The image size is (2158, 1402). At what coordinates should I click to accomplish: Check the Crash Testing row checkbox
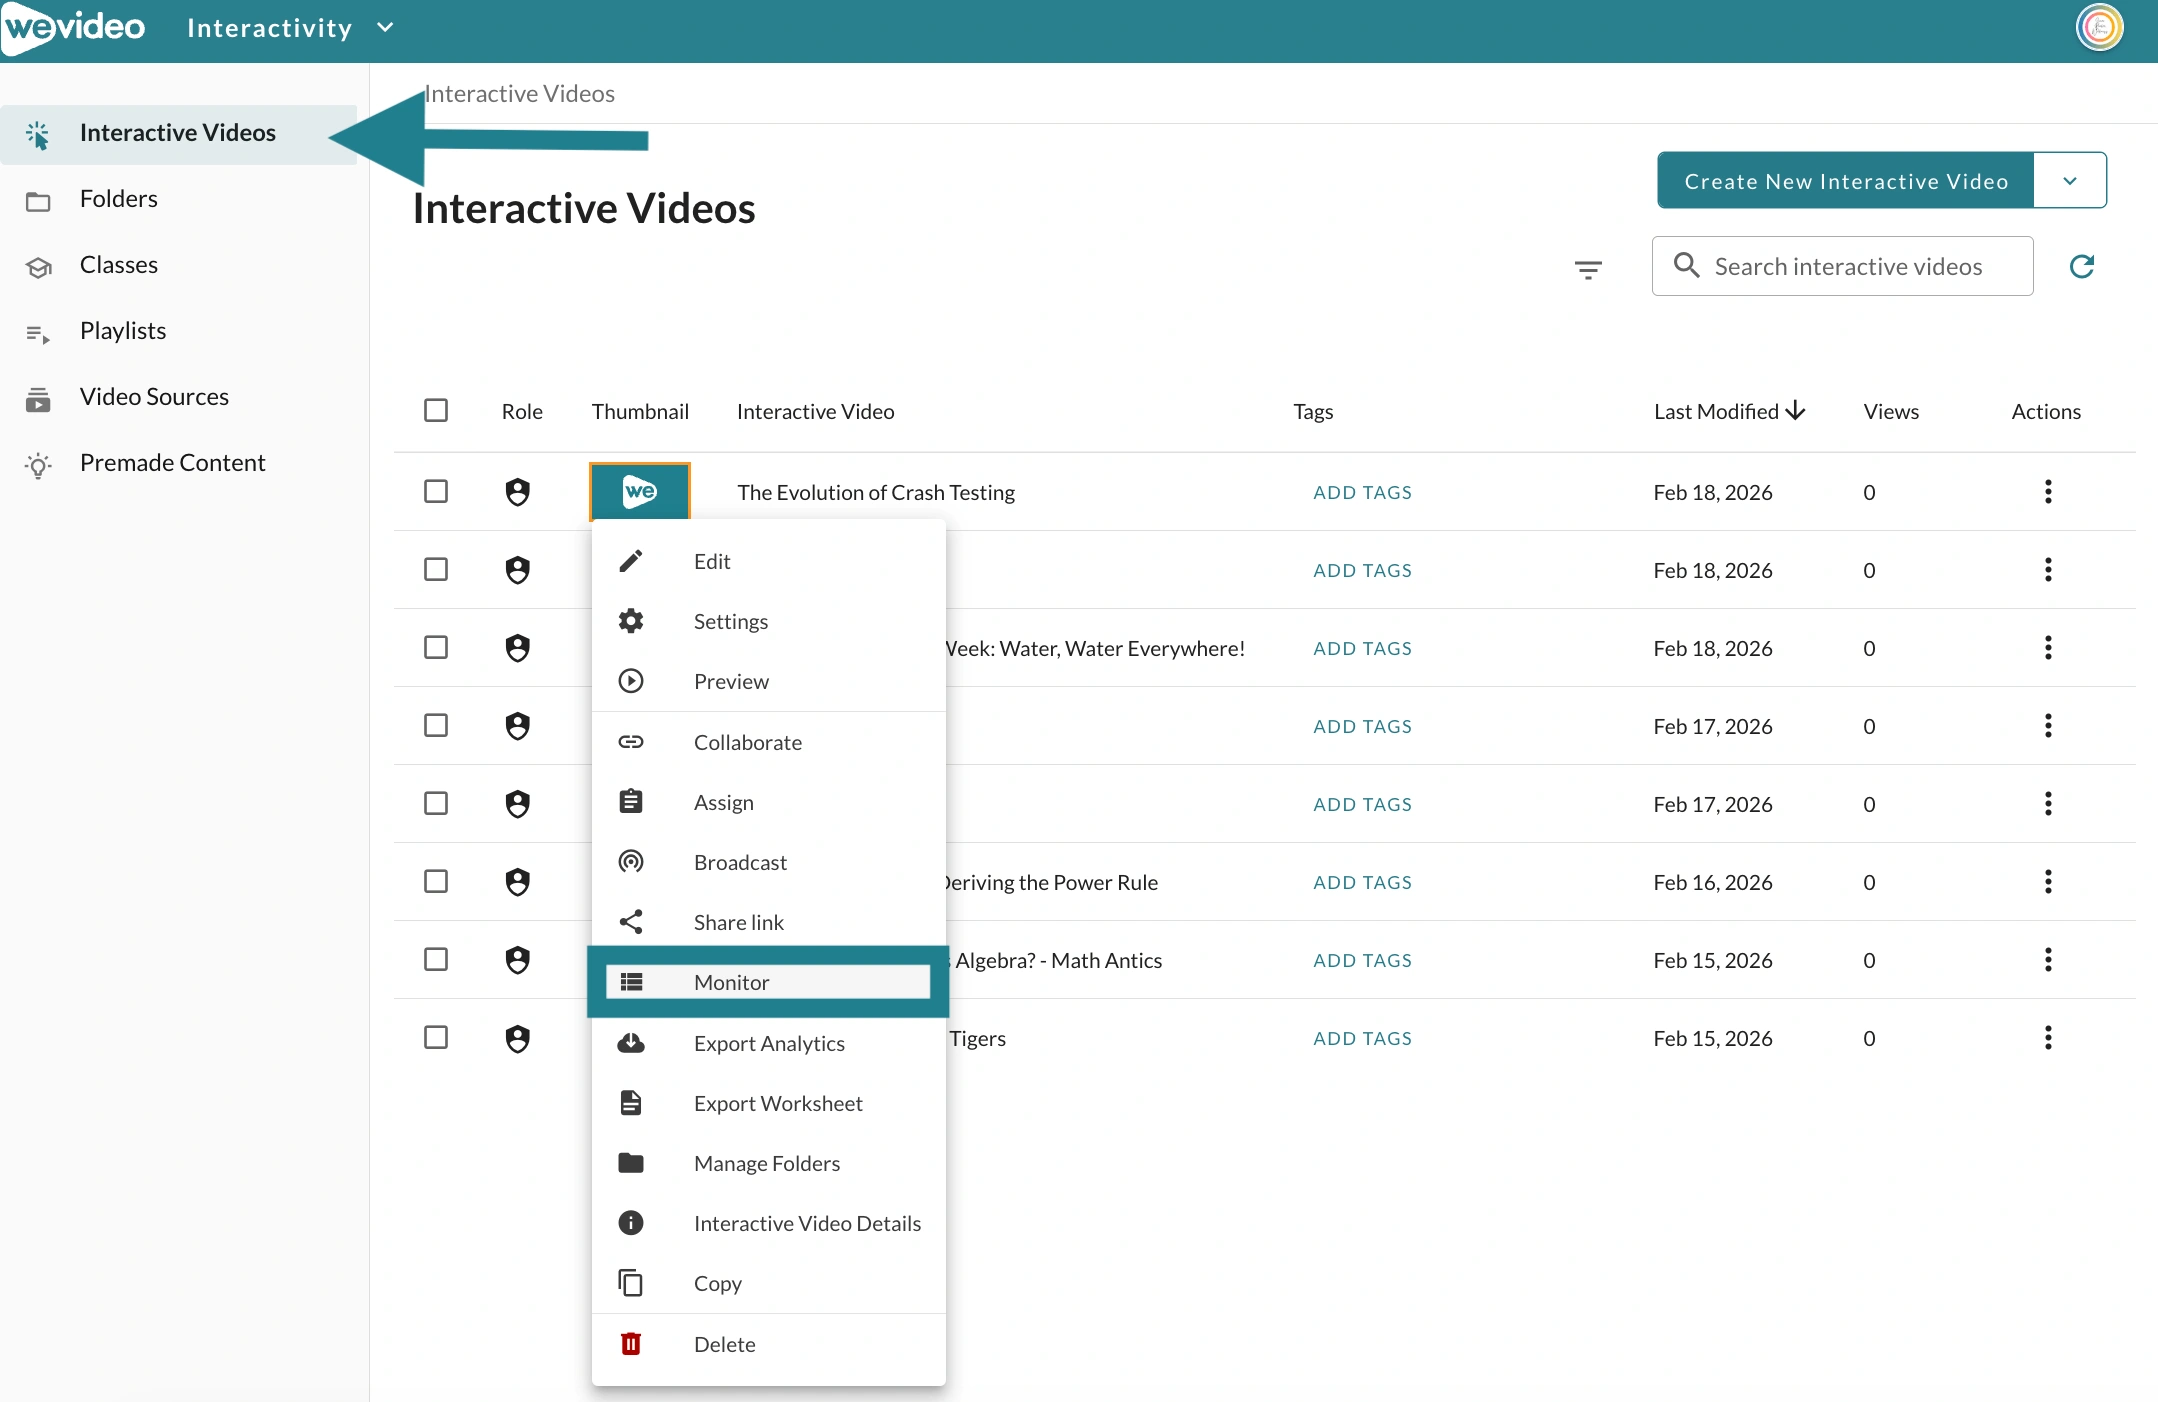coord(436,491)
